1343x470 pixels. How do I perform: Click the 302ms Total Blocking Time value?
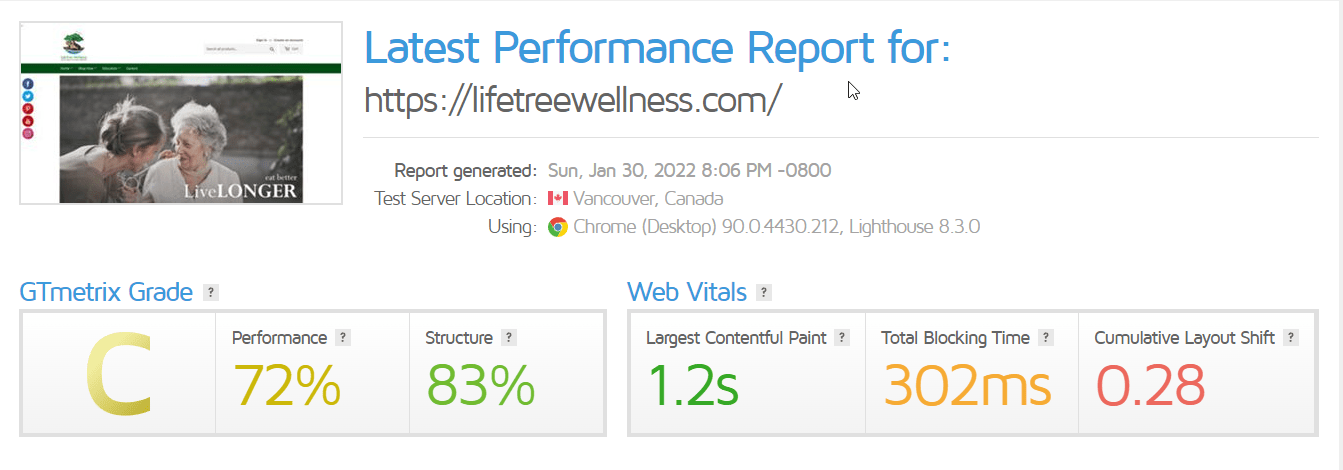(x=968, y=385)
